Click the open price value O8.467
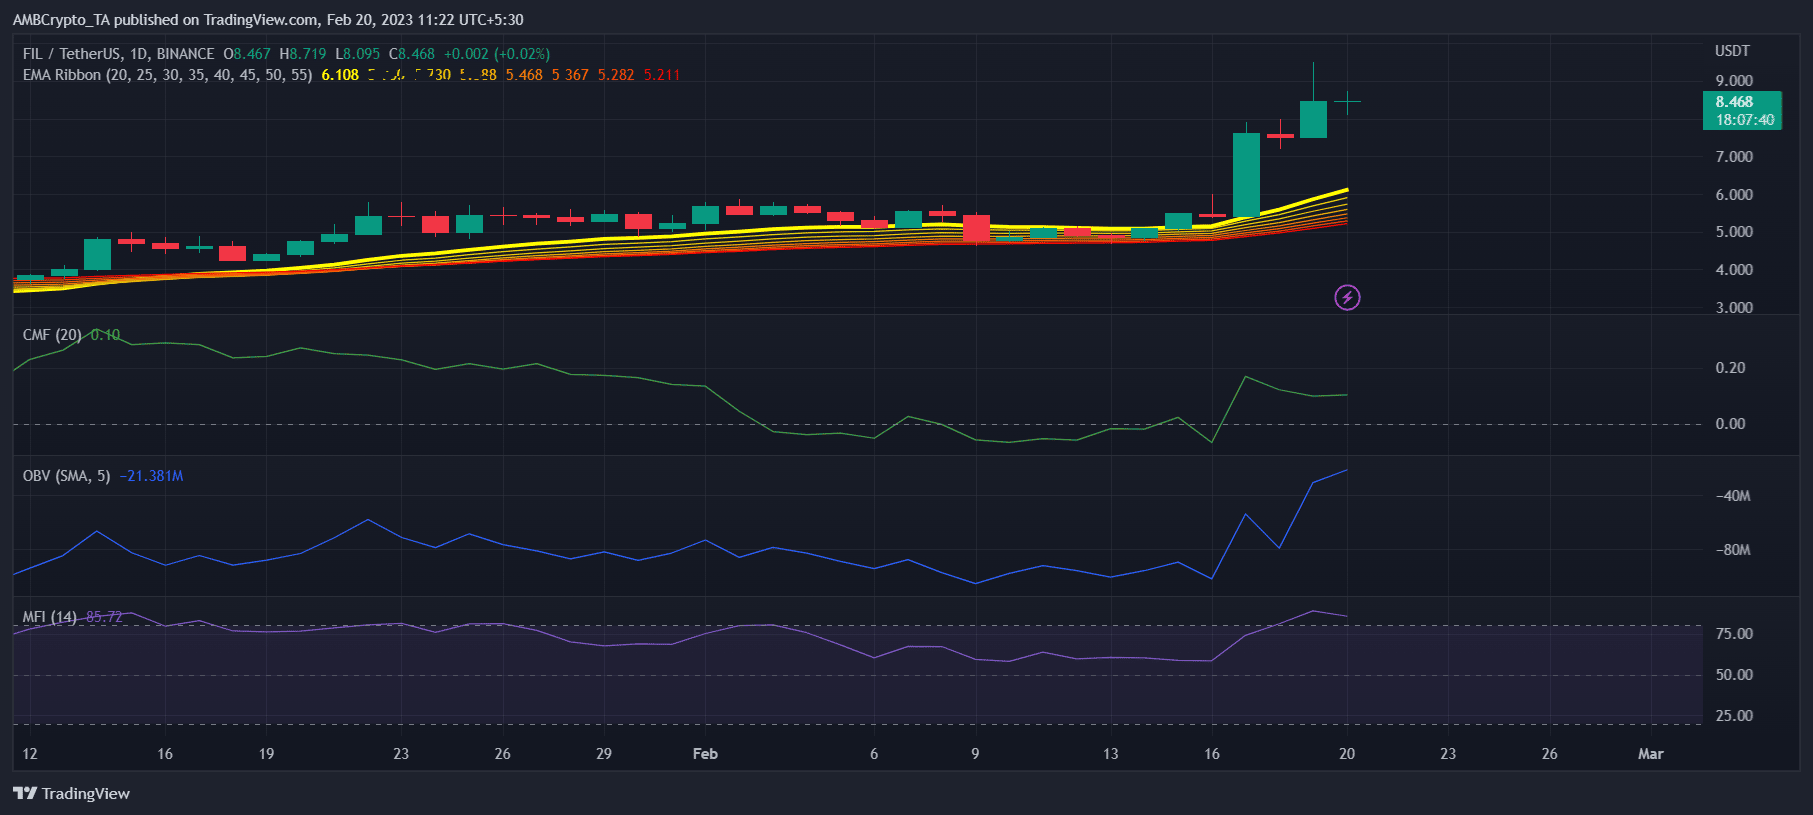 click(247, 54)
